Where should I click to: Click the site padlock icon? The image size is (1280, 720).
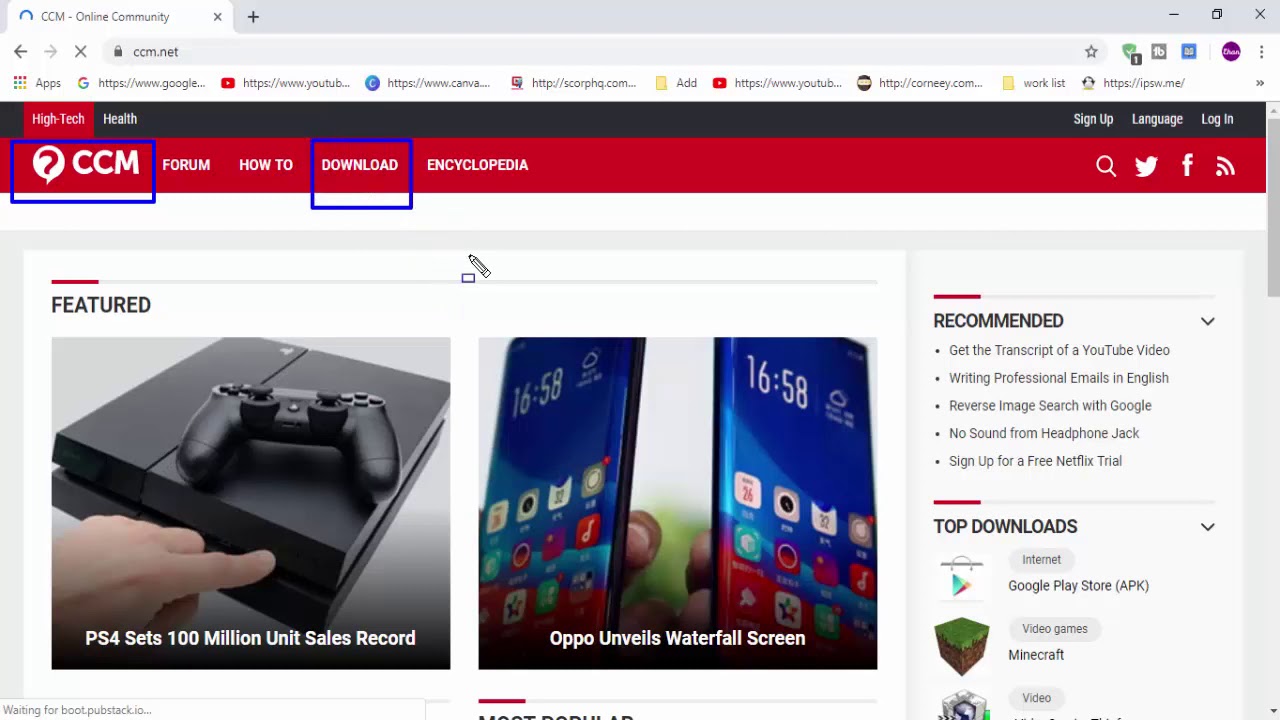click(118, 52)
